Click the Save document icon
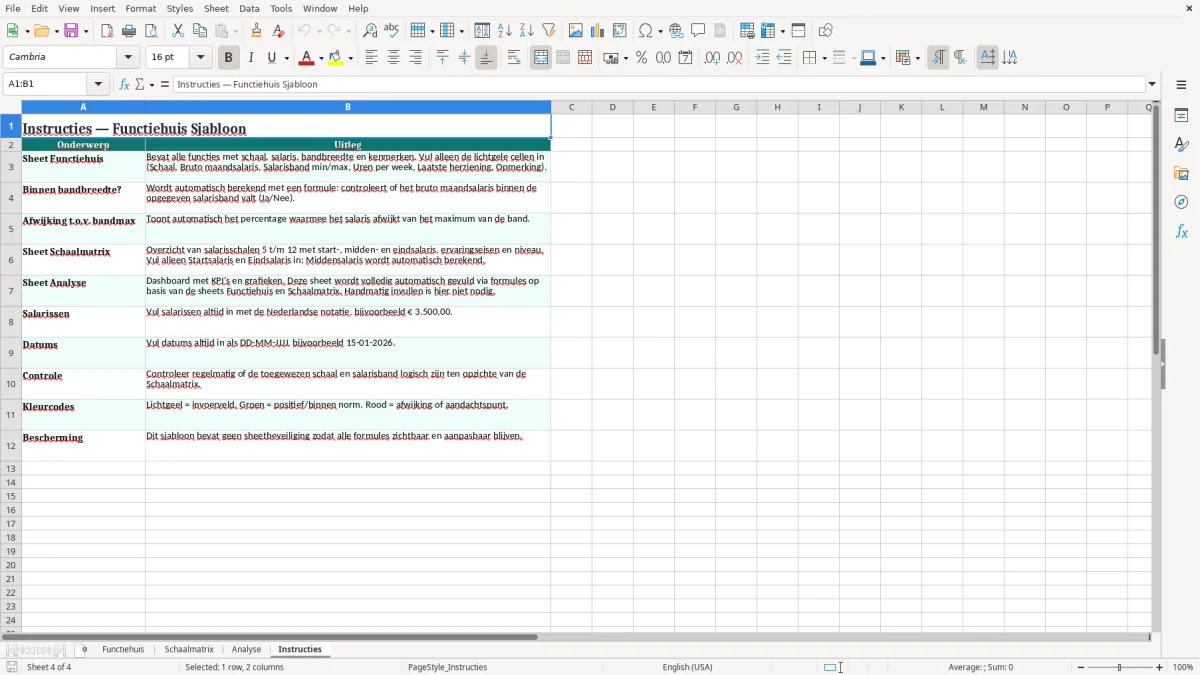 pos(71,31)
